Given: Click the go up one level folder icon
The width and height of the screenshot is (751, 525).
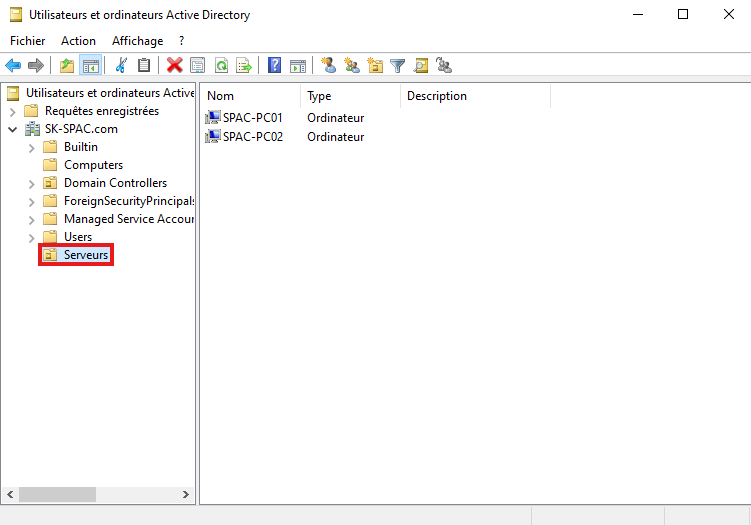Looking at the screenshot, I should [x=67, y=66].
